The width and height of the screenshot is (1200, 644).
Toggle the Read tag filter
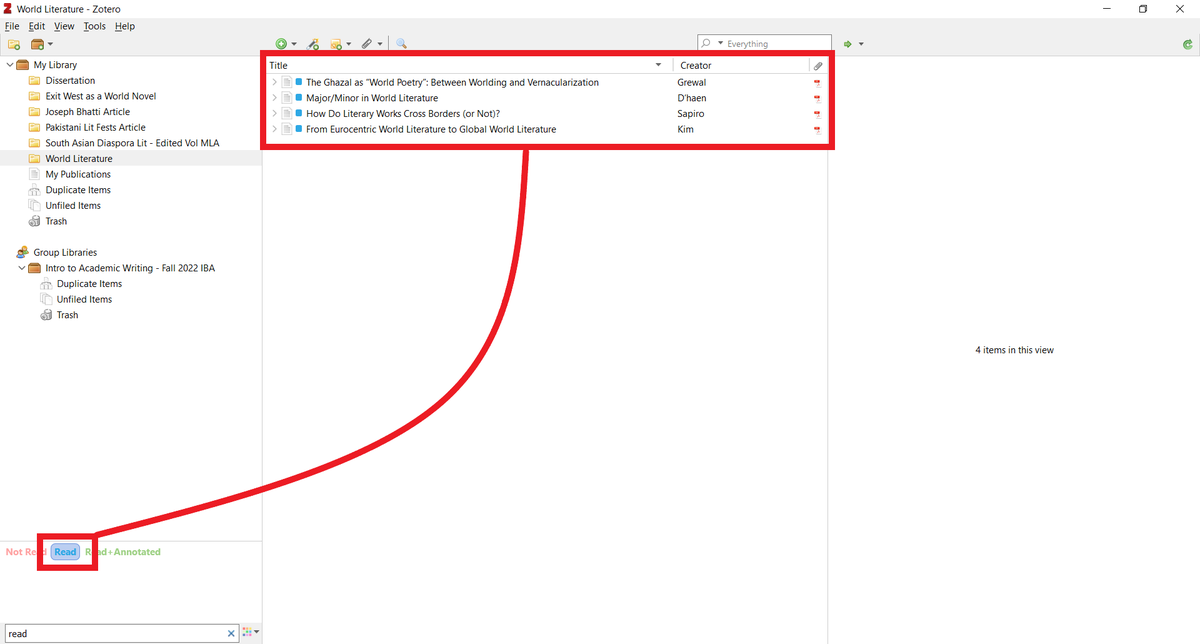tap(65, 552)
